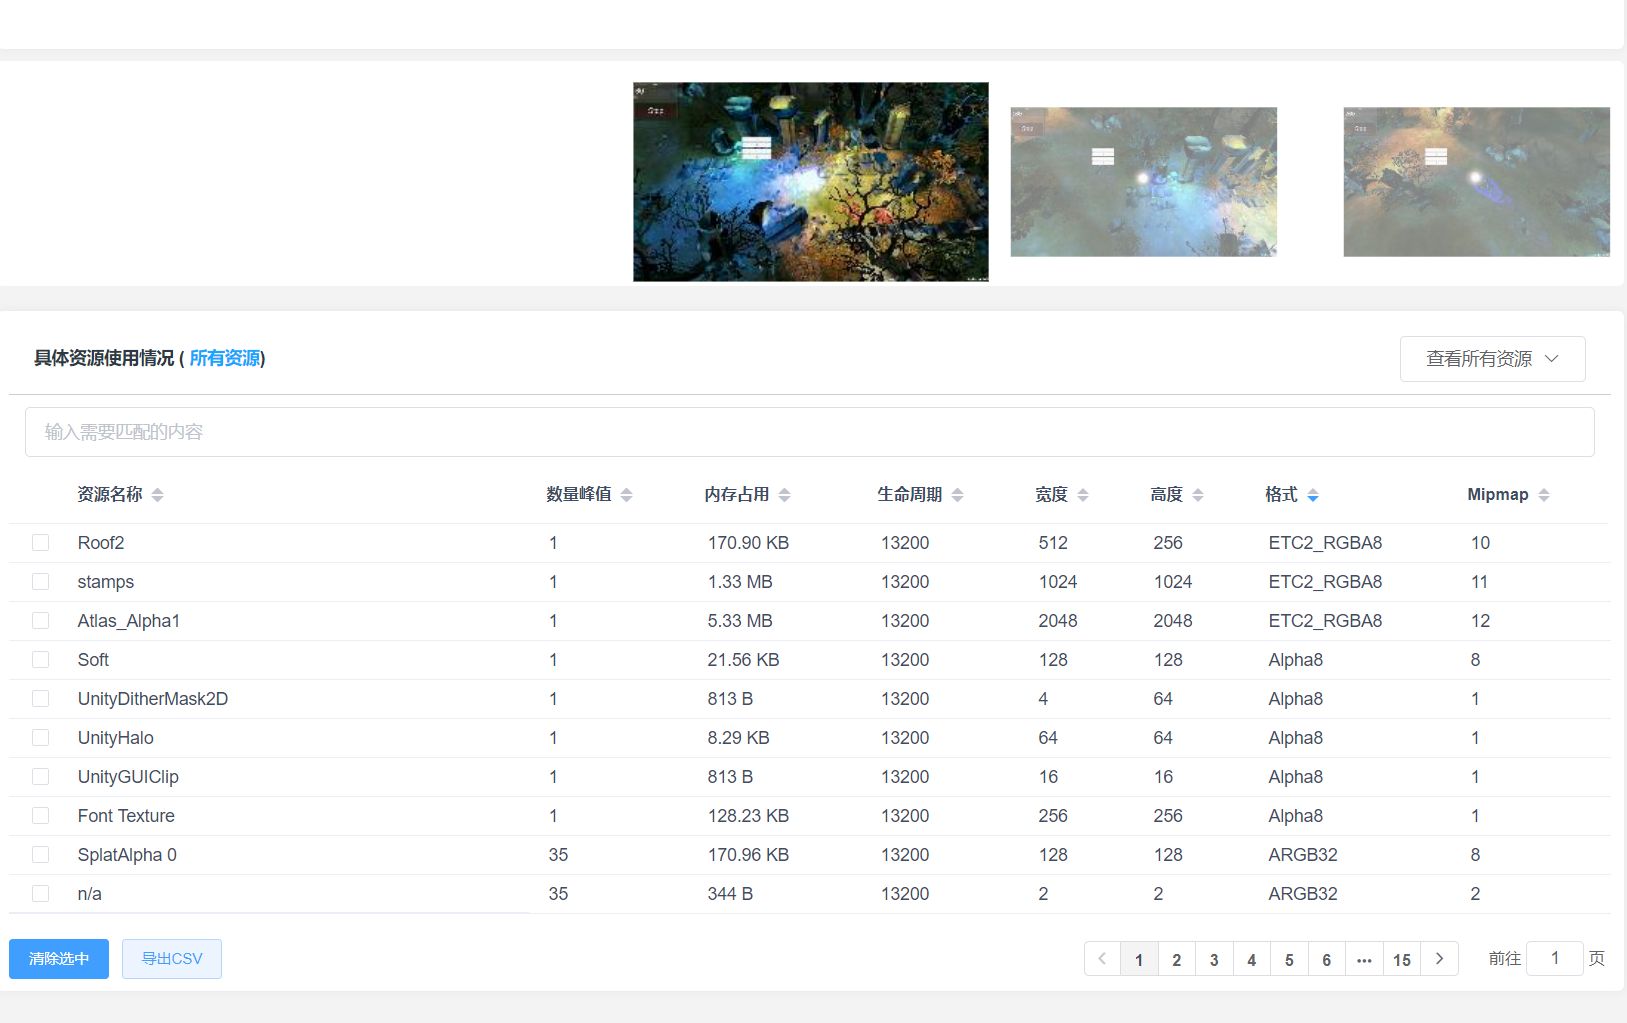
Task: Check the UnityHalo row checkbox
Action: (40, 737)
